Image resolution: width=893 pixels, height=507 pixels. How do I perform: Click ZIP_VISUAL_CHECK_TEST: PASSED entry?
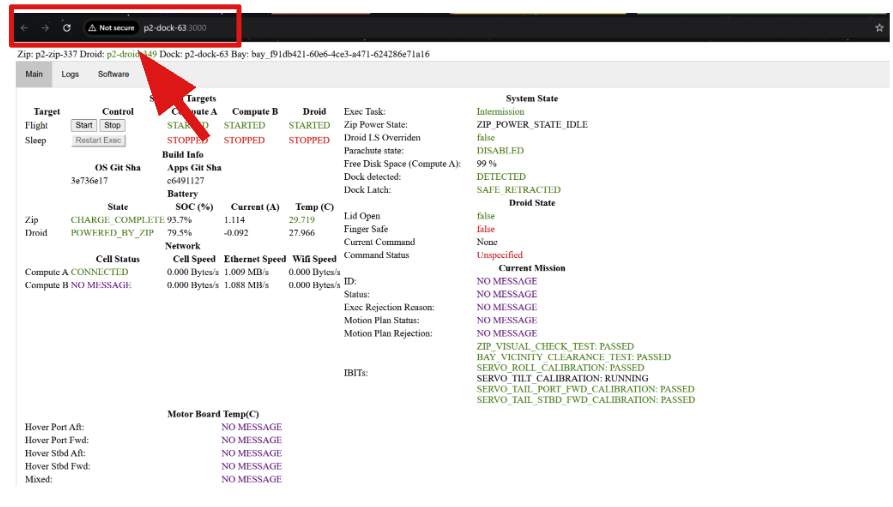[x=555, y=346]
